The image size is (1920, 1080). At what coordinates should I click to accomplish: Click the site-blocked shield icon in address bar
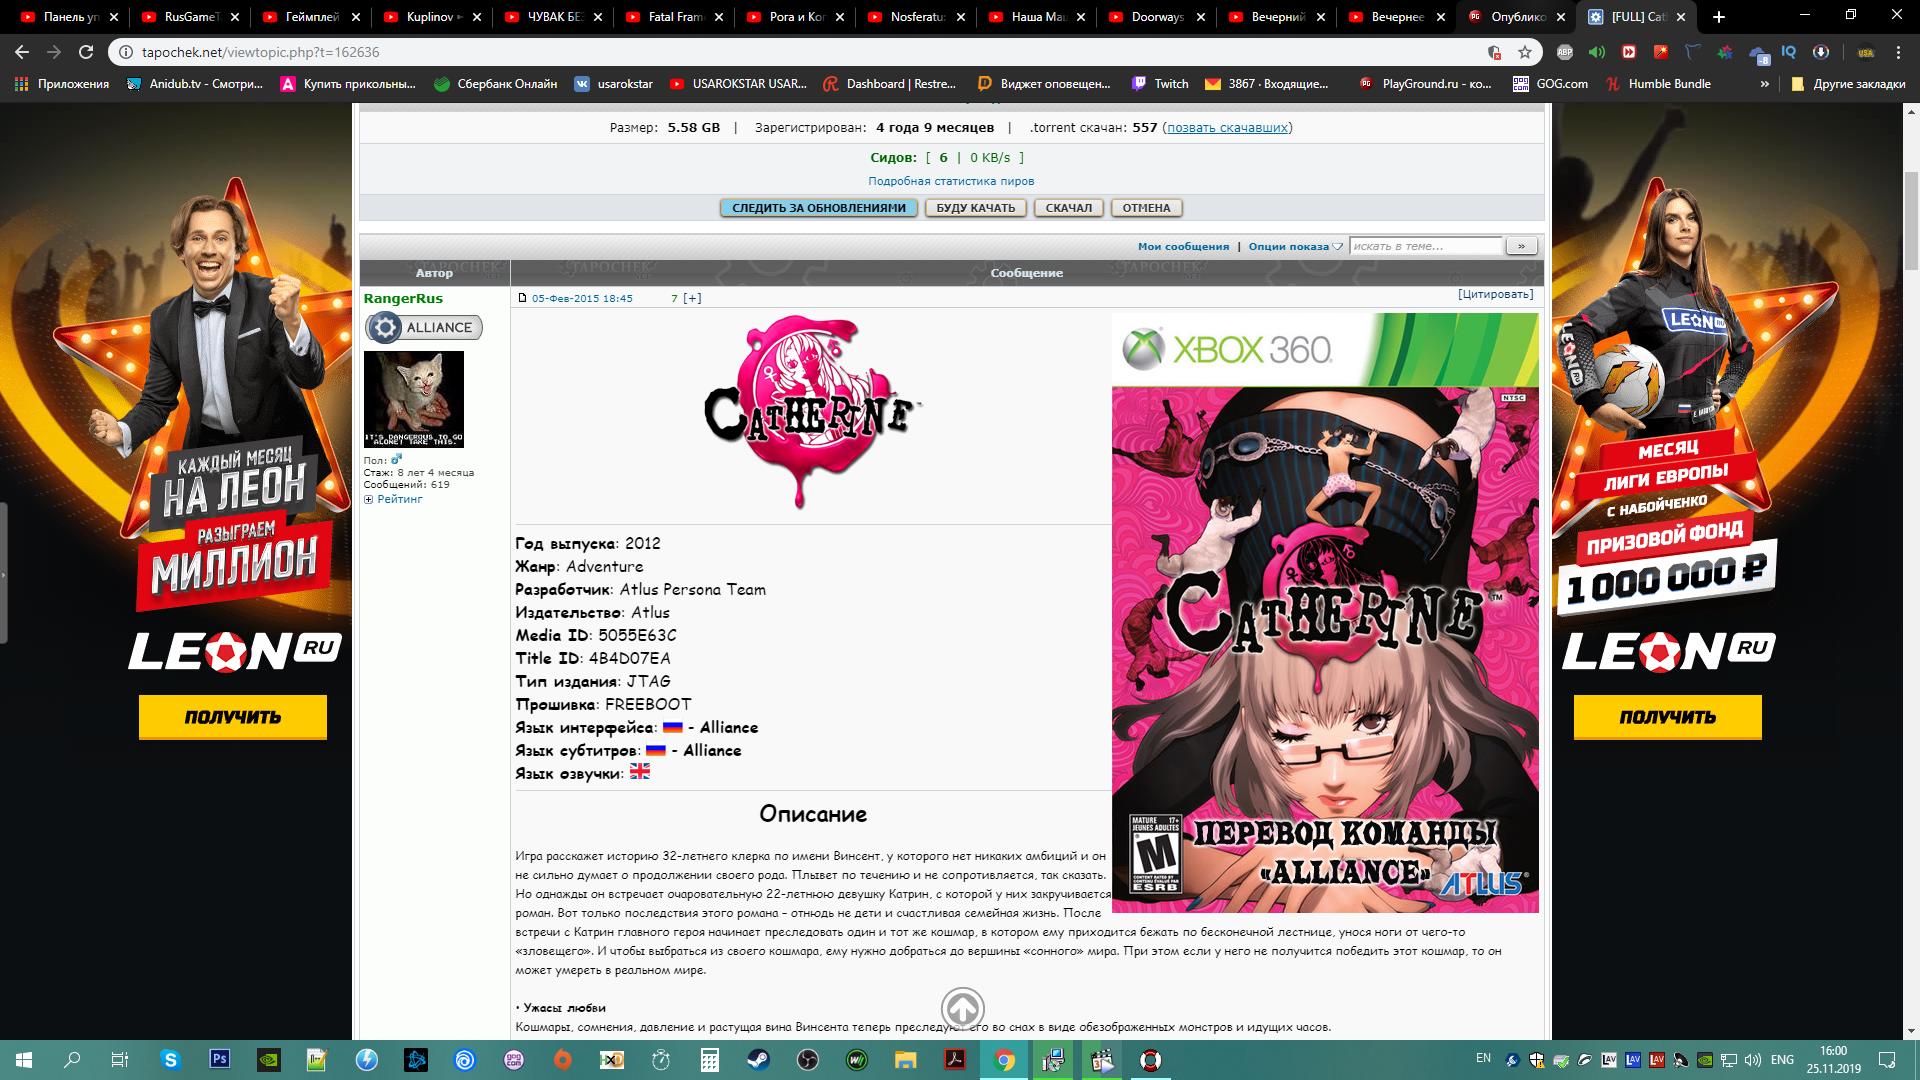1494,52
